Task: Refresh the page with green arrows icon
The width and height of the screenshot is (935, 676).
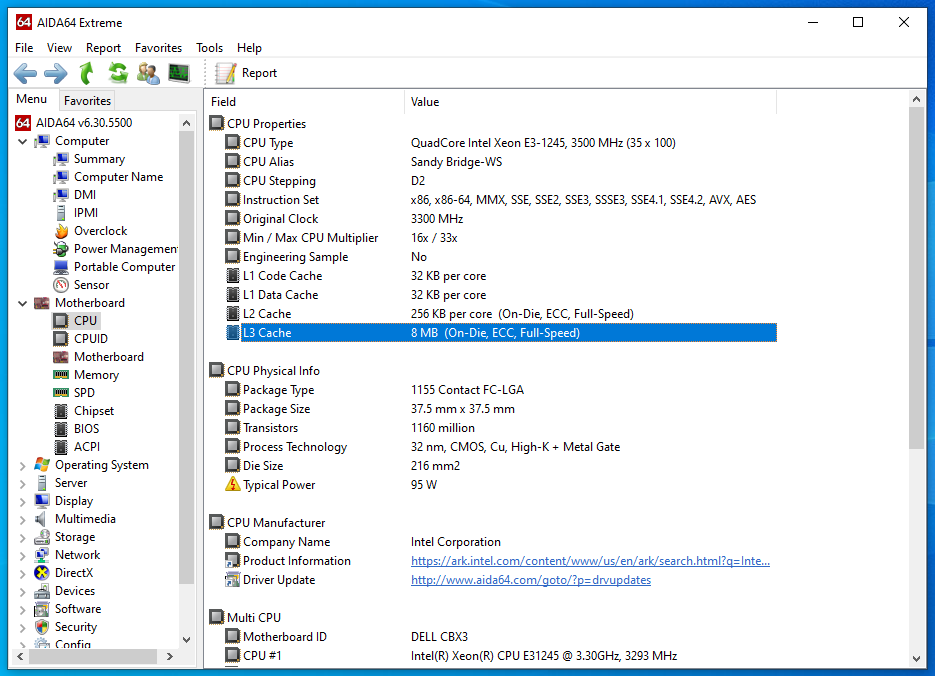Action: coord(117,73)
